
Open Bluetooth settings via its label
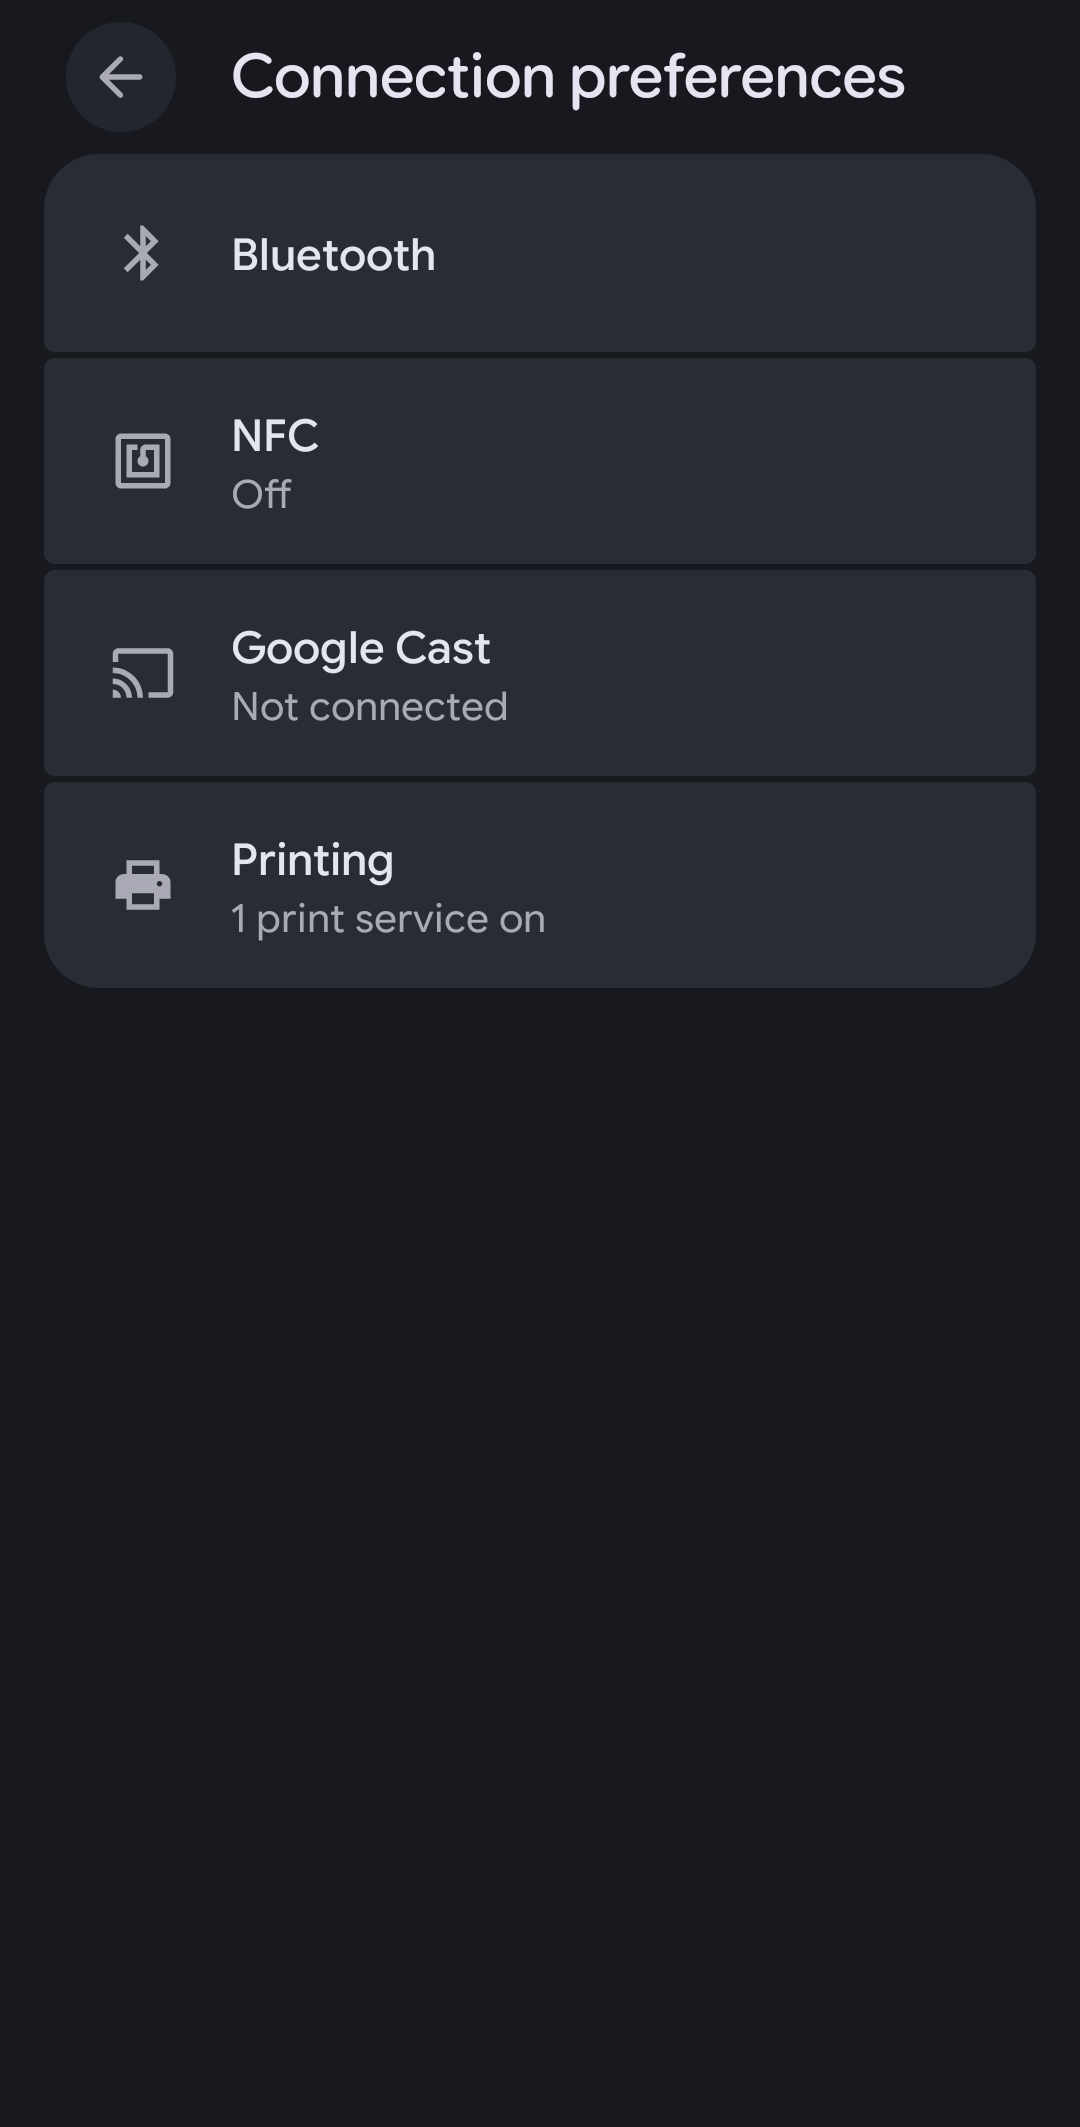tap(333, 255)
